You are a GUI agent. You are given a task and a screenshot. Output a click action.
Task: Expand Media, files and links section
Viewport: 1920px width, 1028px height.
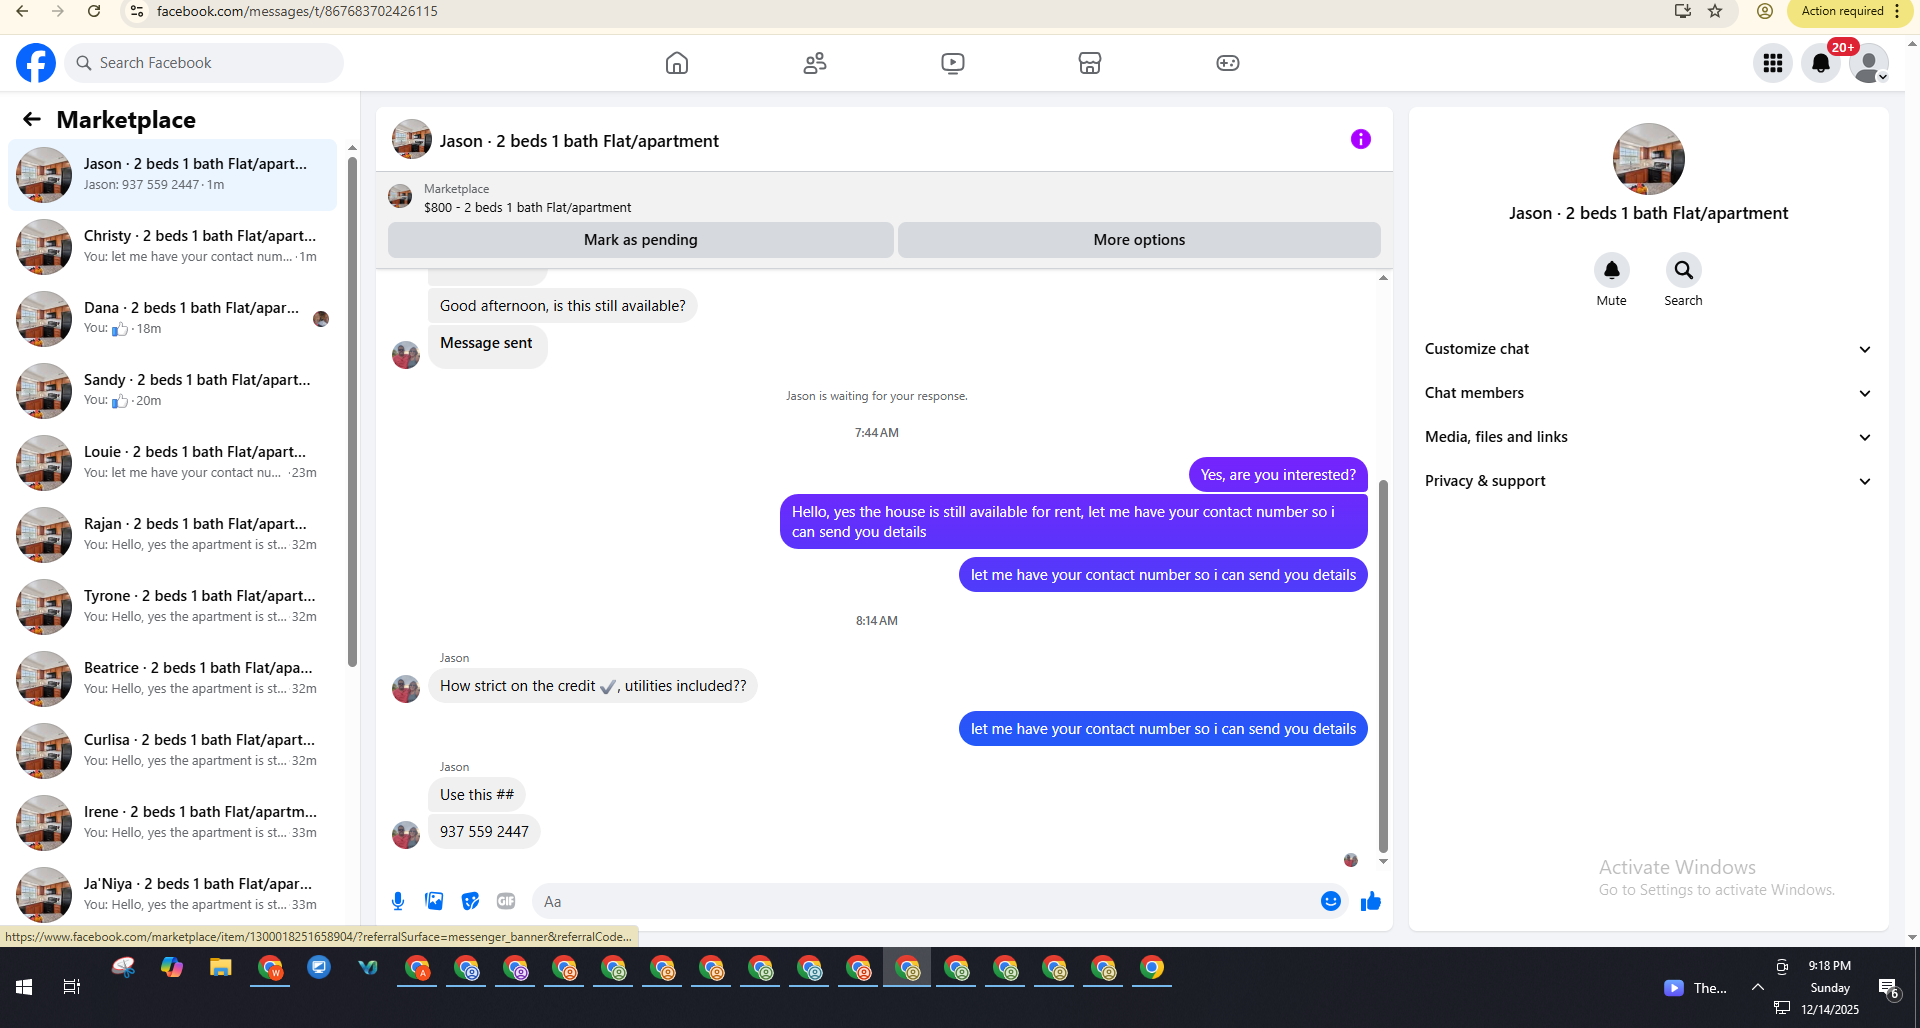coord(1648,437)
